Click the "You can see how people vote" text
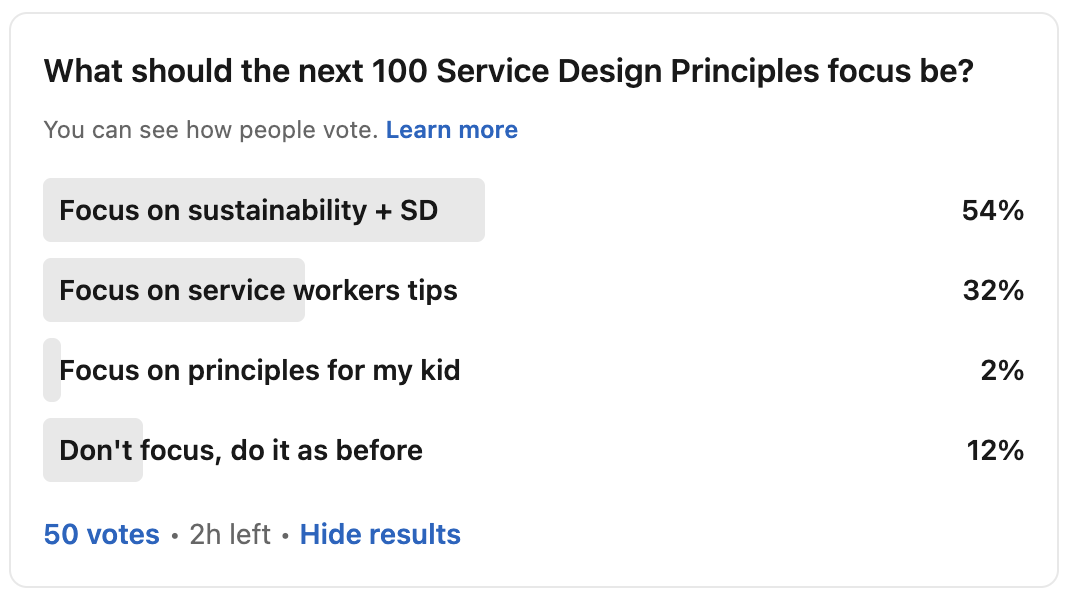This screenshot has width=1074, height=596. [x=211, y=130]
